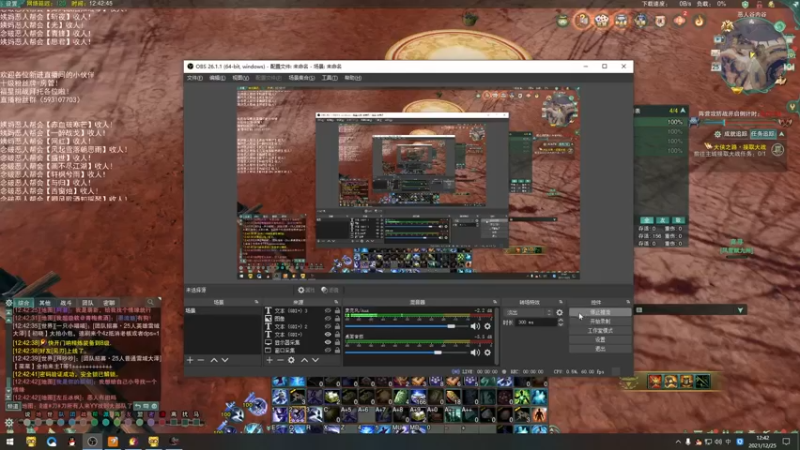The height and width of the screenshot is (450, 800).
Task: Switch to 战斗 chat tab
Action: pyautogui.click(x=66, y=303)
